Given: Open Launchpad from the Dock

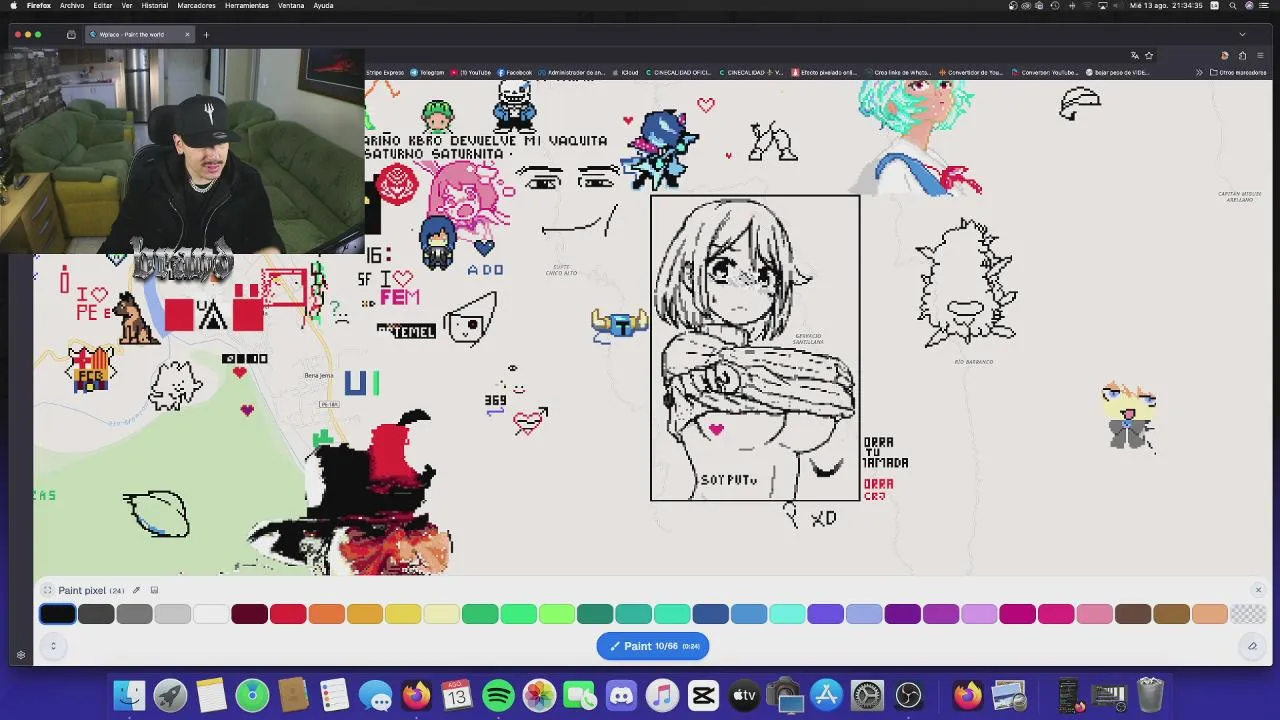Looking at the screenshot, I should click(x=170, y=695).
